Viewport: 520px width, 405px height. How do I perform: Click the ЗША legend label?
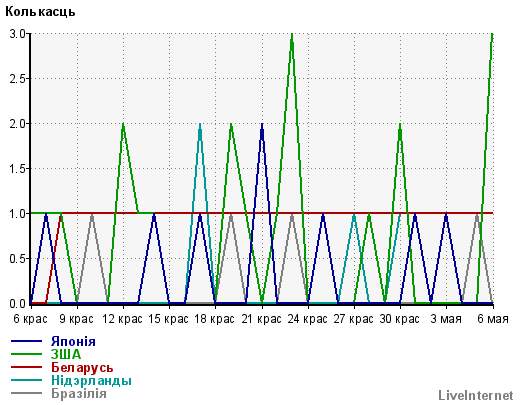(x=66, y=354)
